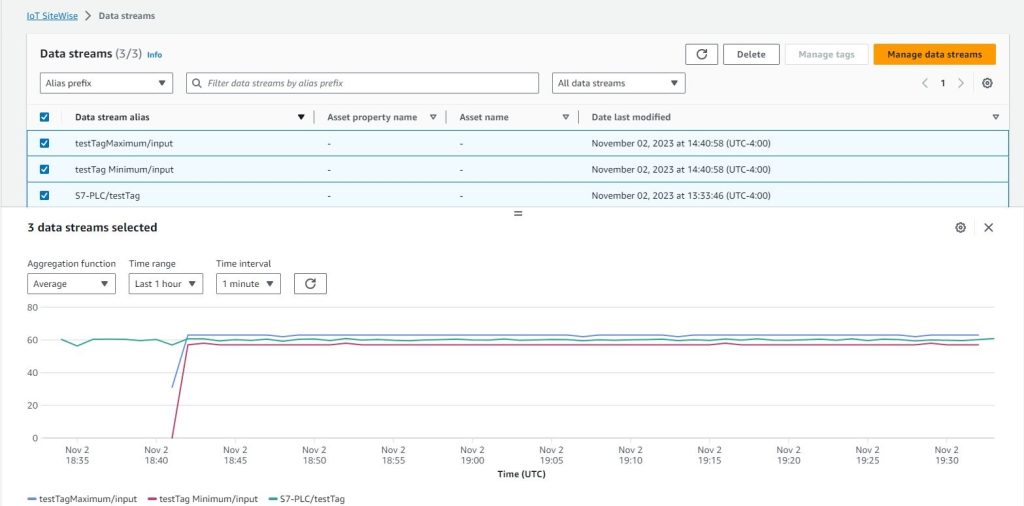1024x506 pixels.
Task: Uncheck testTag Minimum/input row checkbox
Action: pyautogui.click(x=44, y=169)
